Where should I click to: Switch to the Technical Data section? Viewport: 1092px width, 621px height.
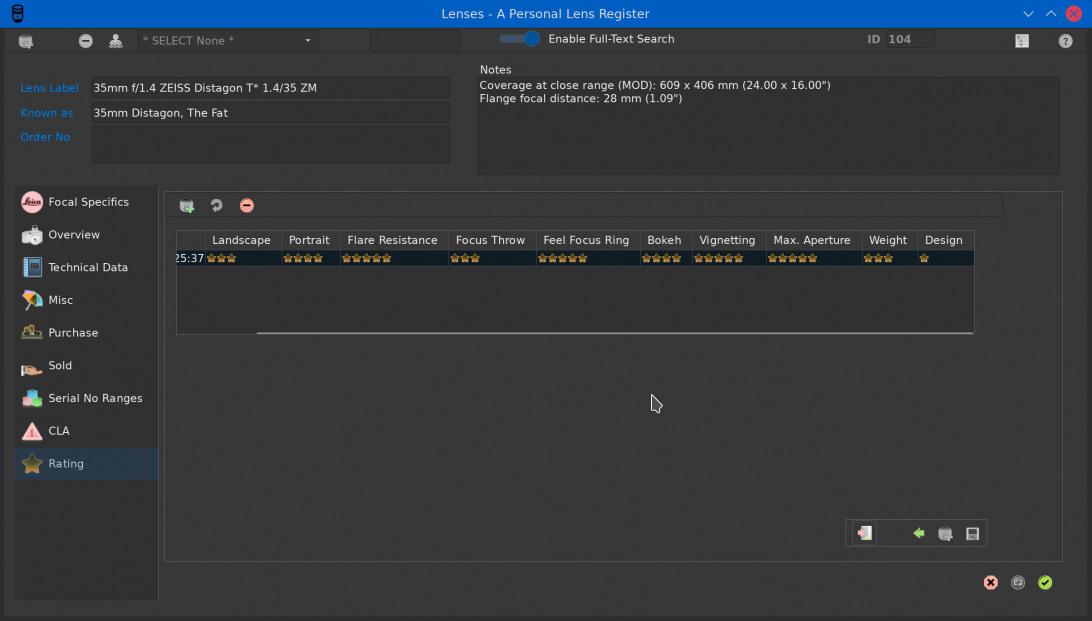(87, 267)
